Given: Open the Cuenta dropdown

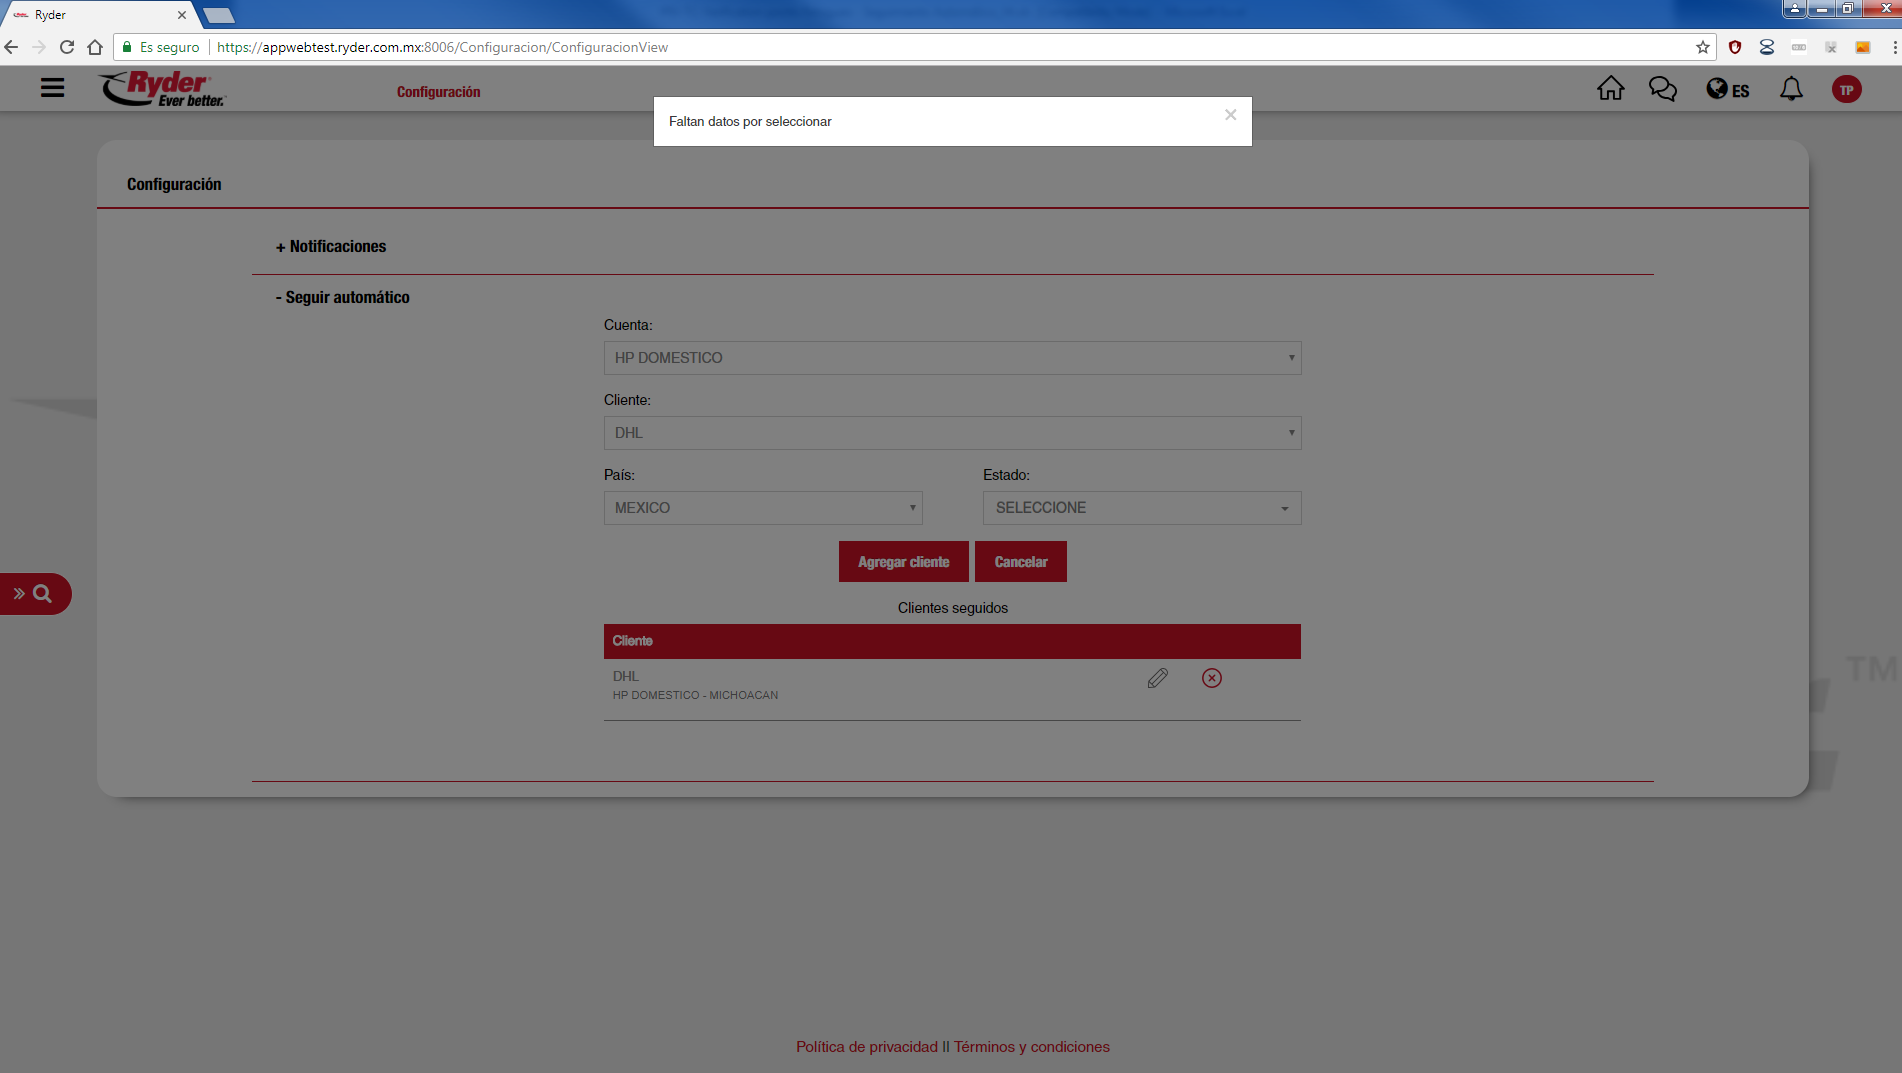Looking at the screenshot, I should click(952, 358).
